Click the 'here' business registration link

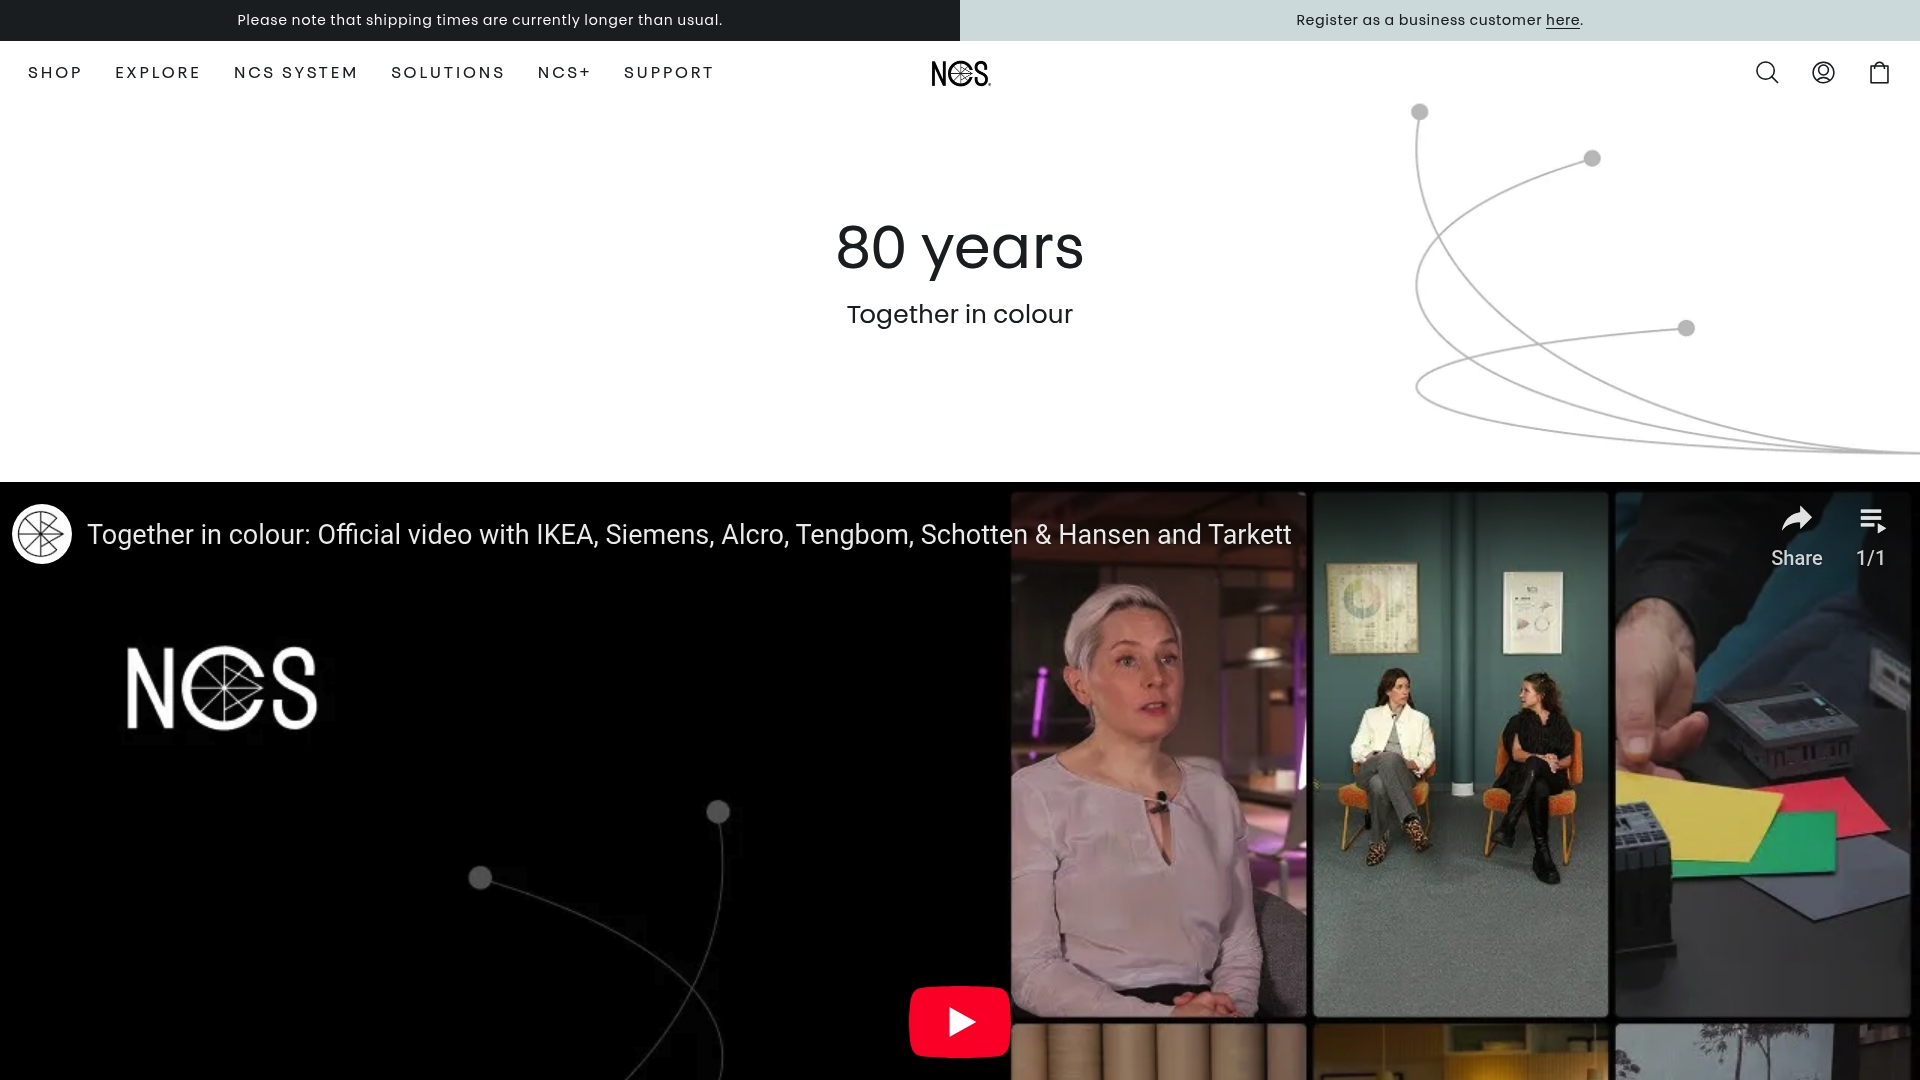coord(1562,20)
